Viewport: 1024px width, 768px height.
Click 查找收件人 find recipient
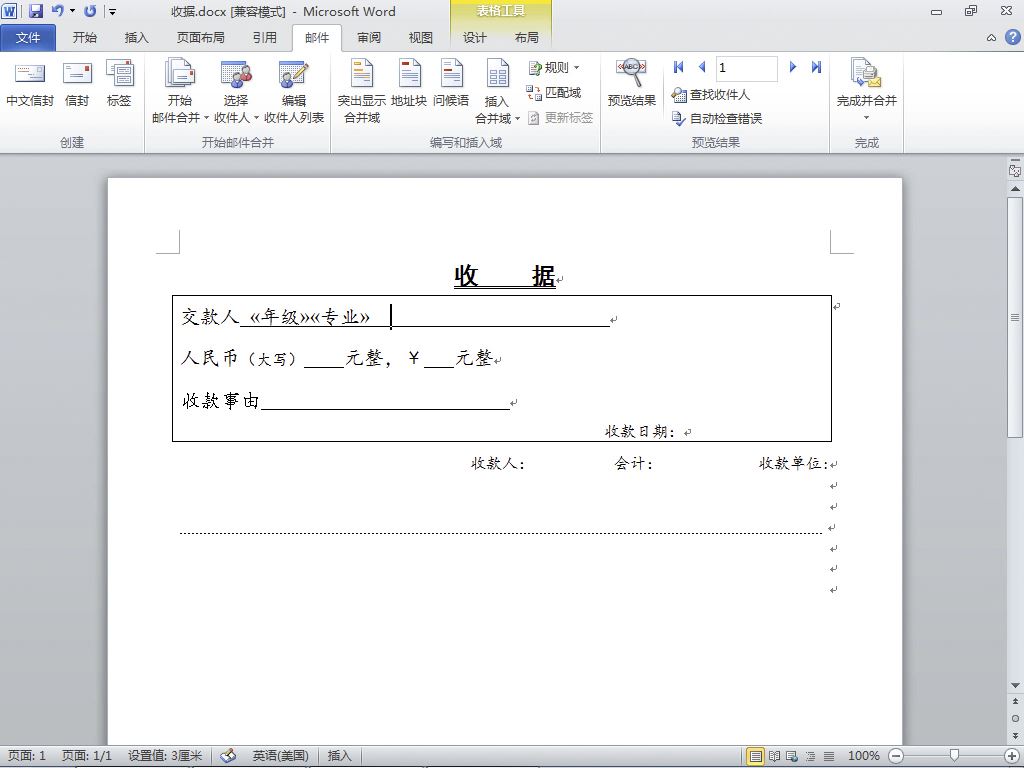pos(711,95)
